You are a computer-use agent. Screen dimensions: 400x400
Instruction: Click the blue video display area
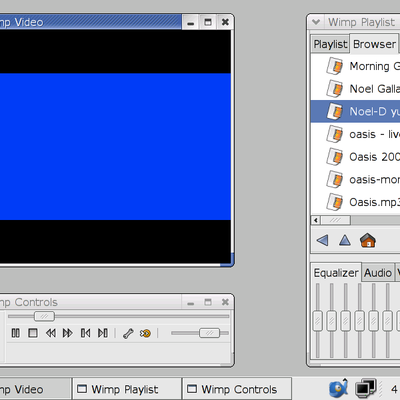115,147
